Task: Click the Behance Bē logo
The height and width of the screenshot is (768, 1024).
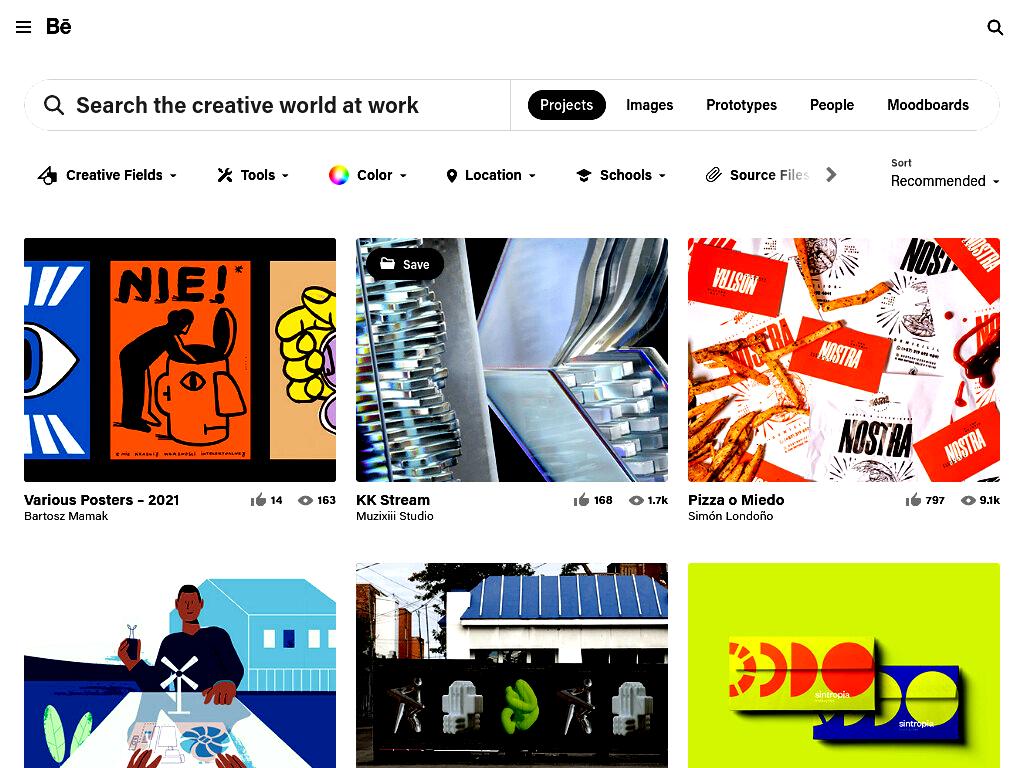Action: [59, 27]
